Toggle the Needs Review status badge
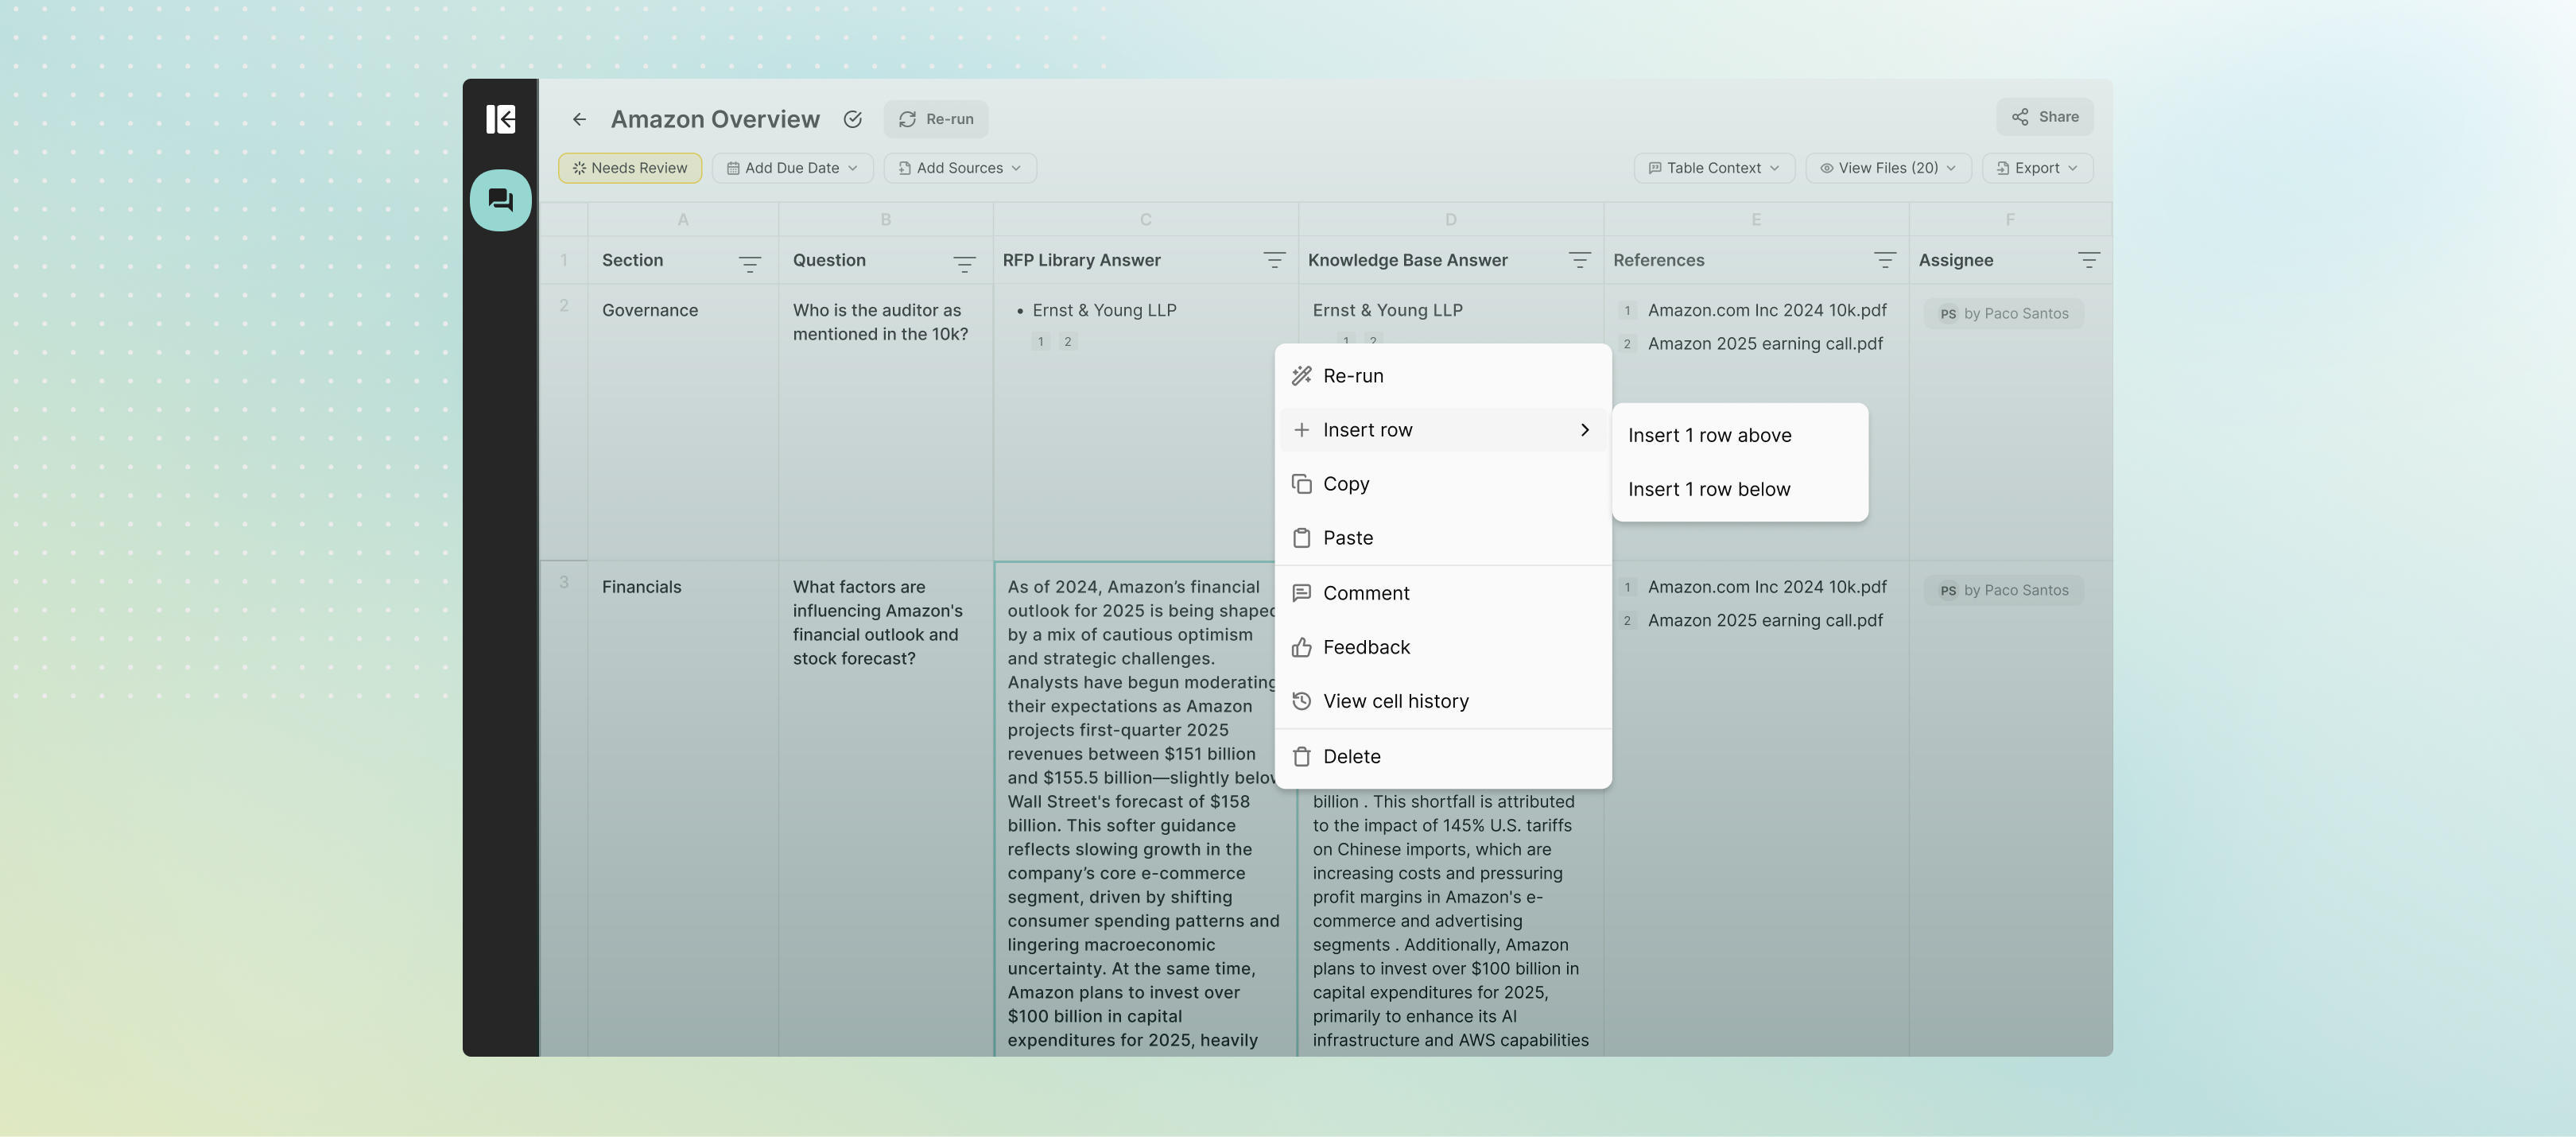Image resolution: width=2576 pixels, height=1137 pixels. [x=630, y=168]
